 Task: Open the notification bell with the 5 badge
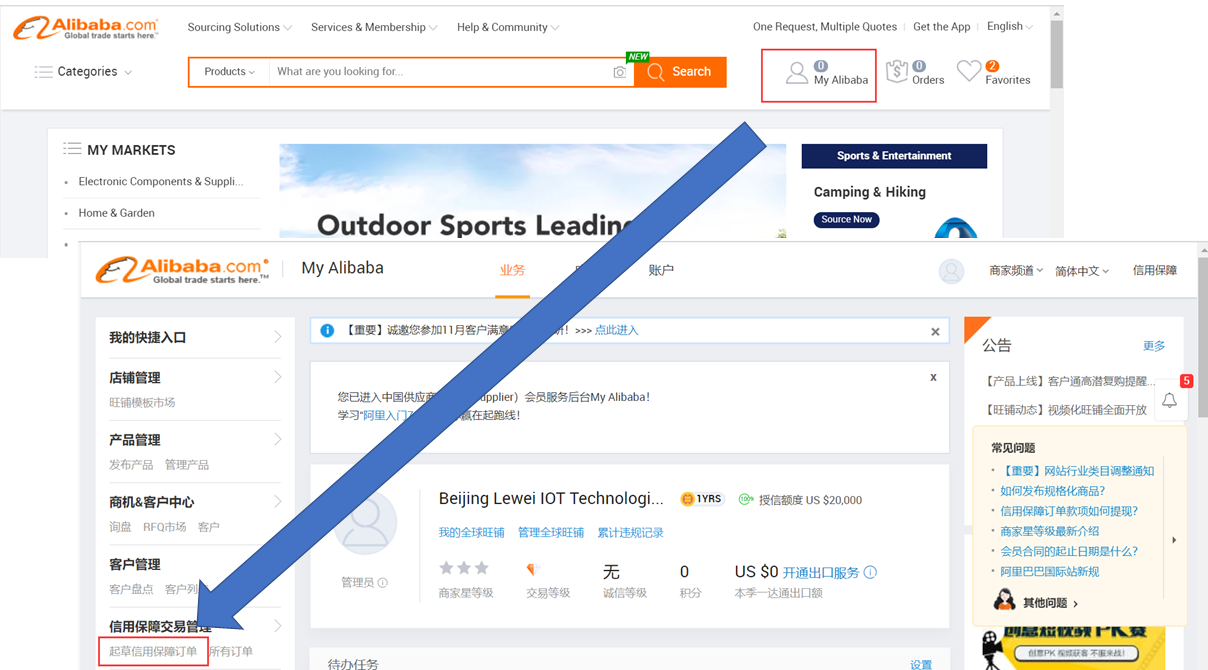(1169, 400)
